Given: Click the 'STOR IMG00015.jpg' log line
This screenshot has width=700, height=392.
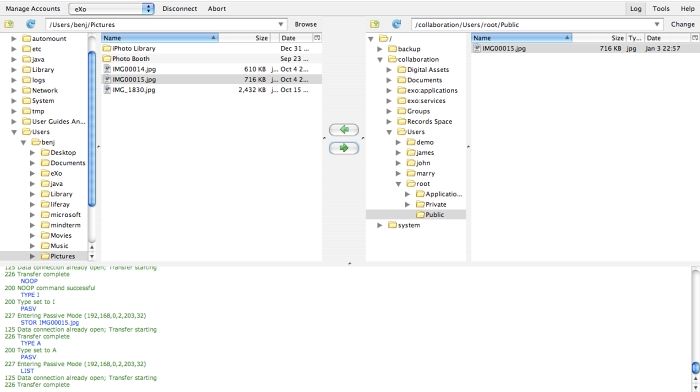Looking at the screenshot, I should [50, 322].
